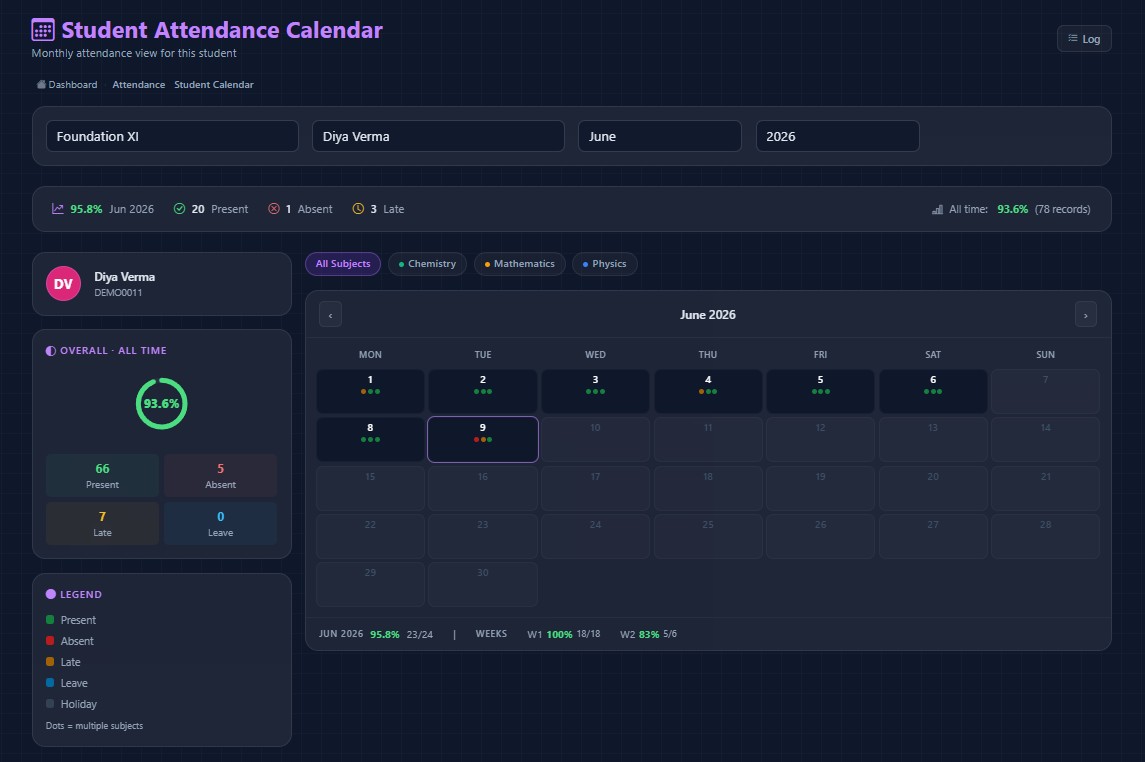Image resolution: width=1145 pixels, height=762 pixels.
Task: Click the 66 Present stat tile
Action: pyautogui.click(x=102, y=475)
